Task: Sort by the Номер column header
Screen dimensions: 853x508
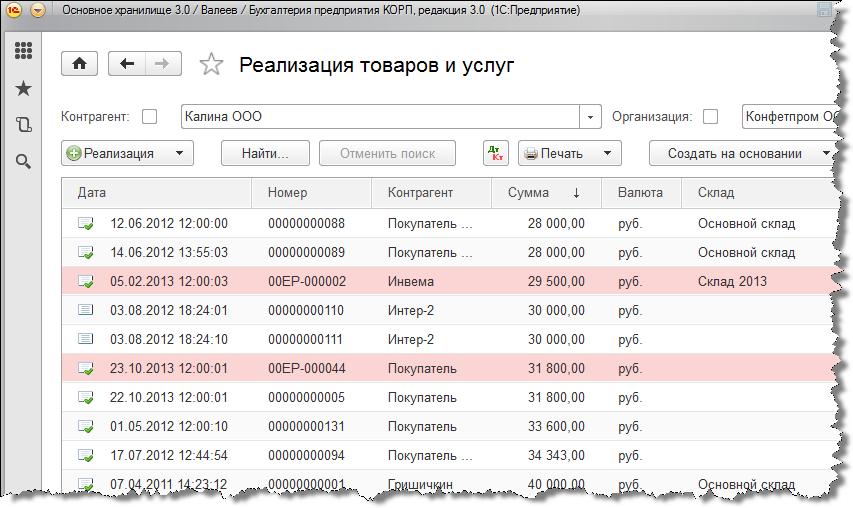Action: tap(311, 193)
